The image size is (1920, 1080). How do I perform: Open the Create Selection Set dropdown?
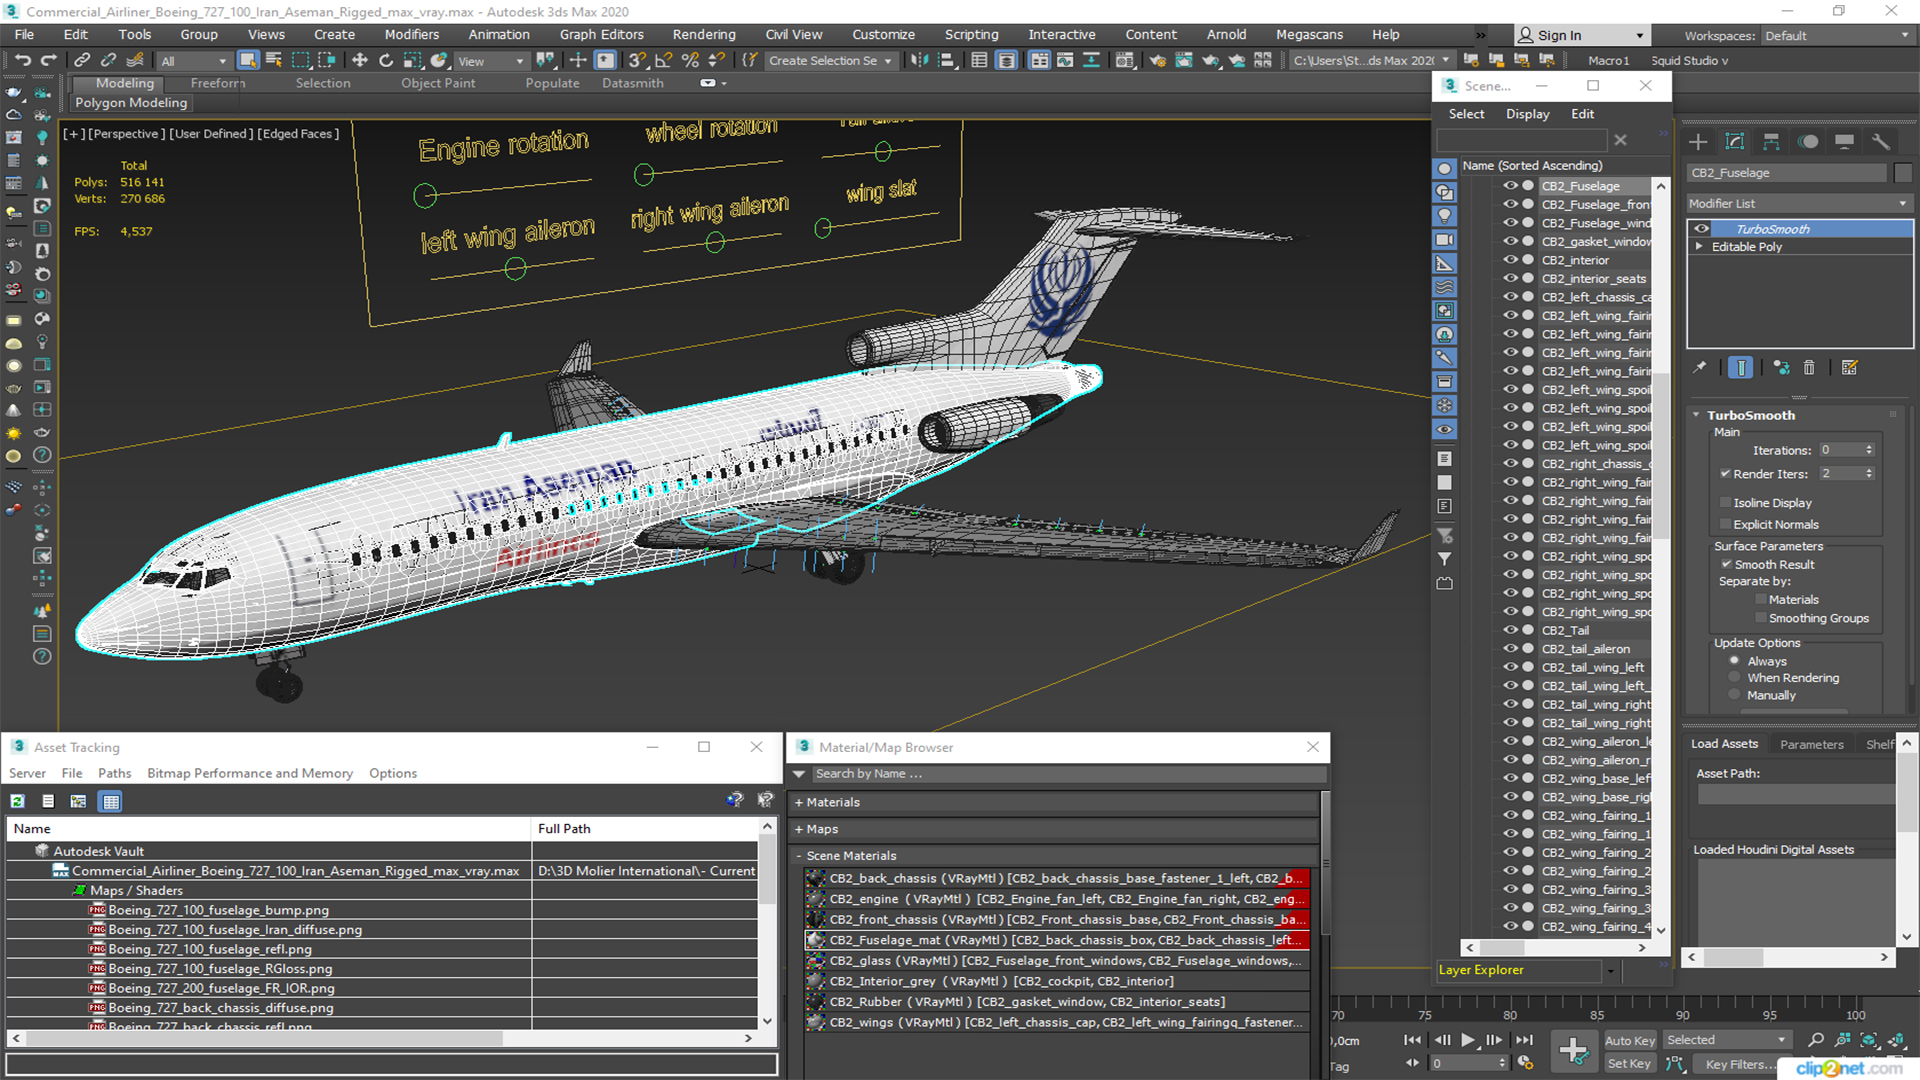pos(830,61)
